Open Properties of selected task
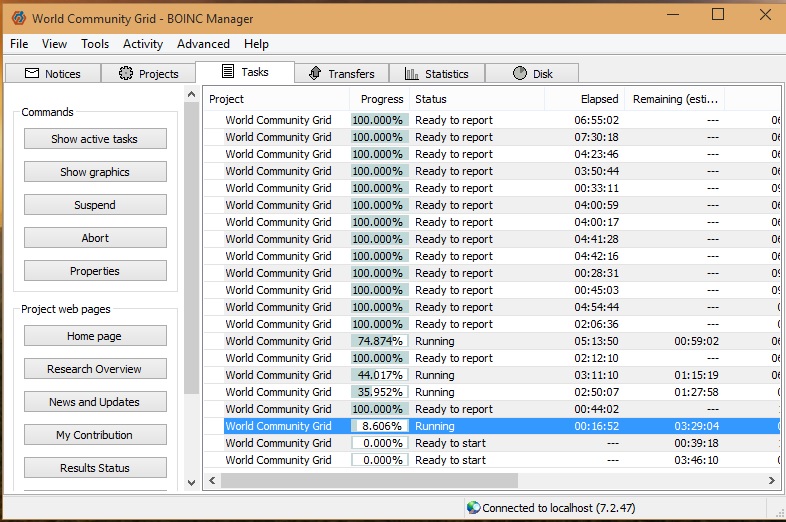The image size is (786, 522). pyautogui.click(x=95, y=271)
